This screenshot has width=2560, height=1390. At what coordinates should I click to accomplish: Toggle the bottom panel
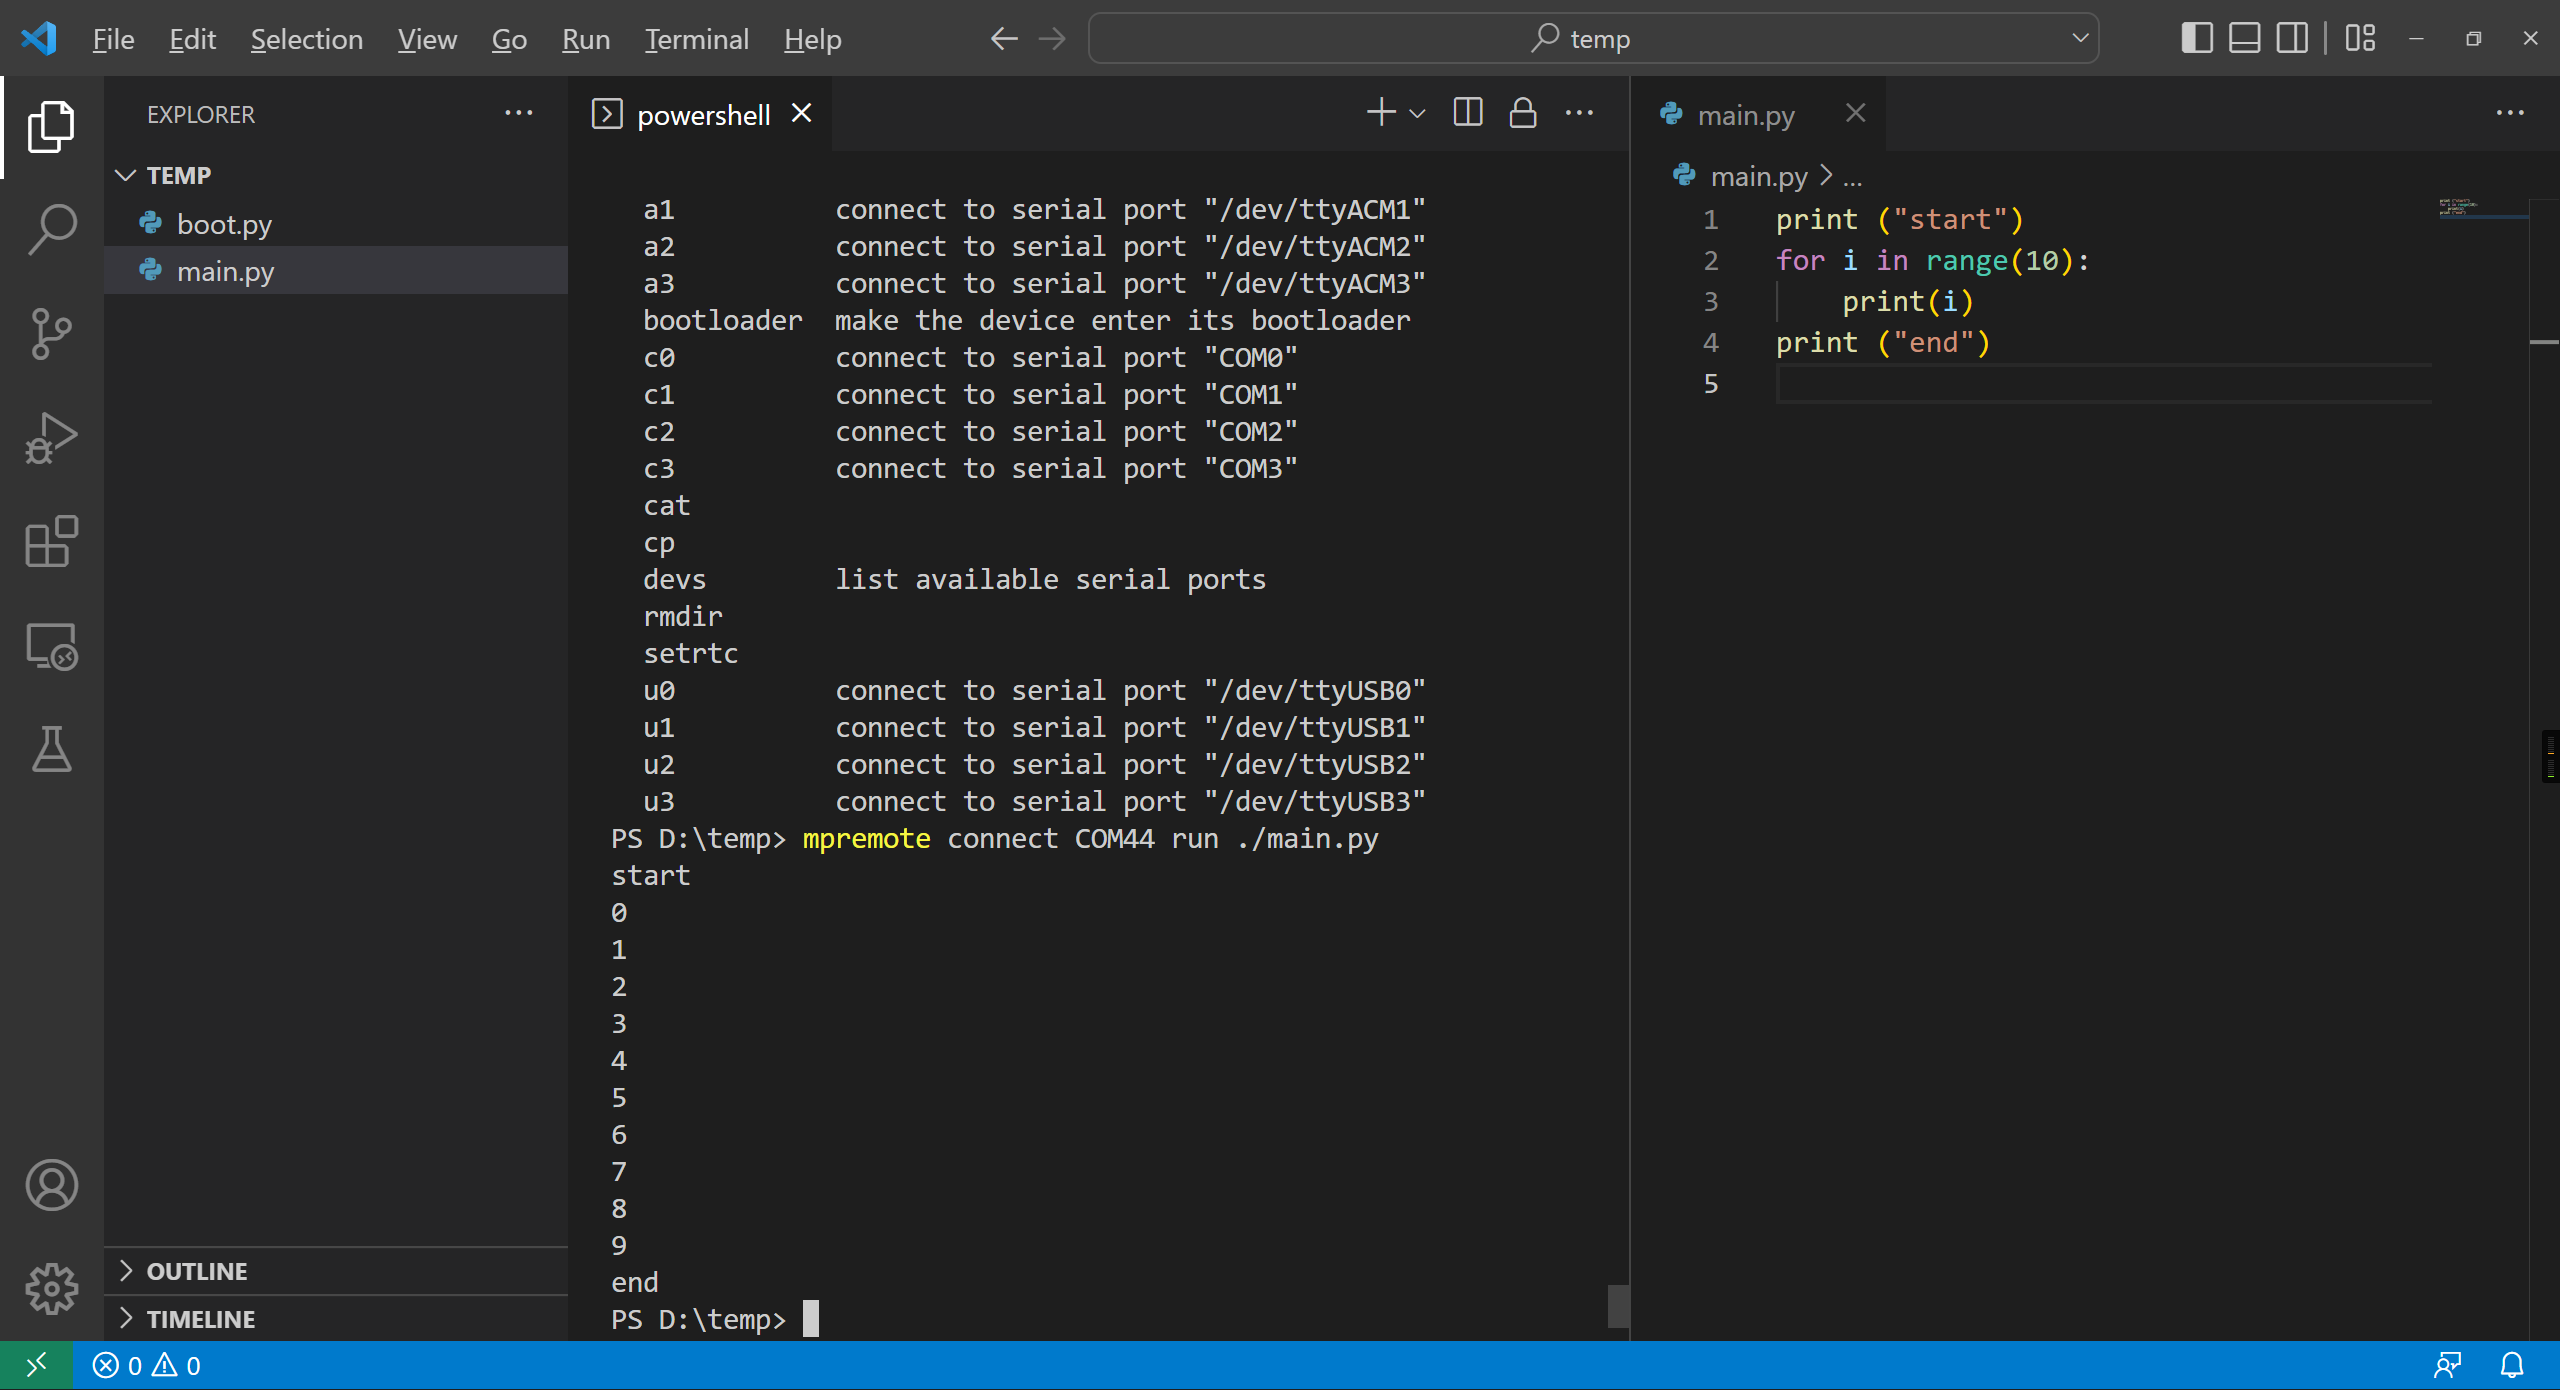2244,38
